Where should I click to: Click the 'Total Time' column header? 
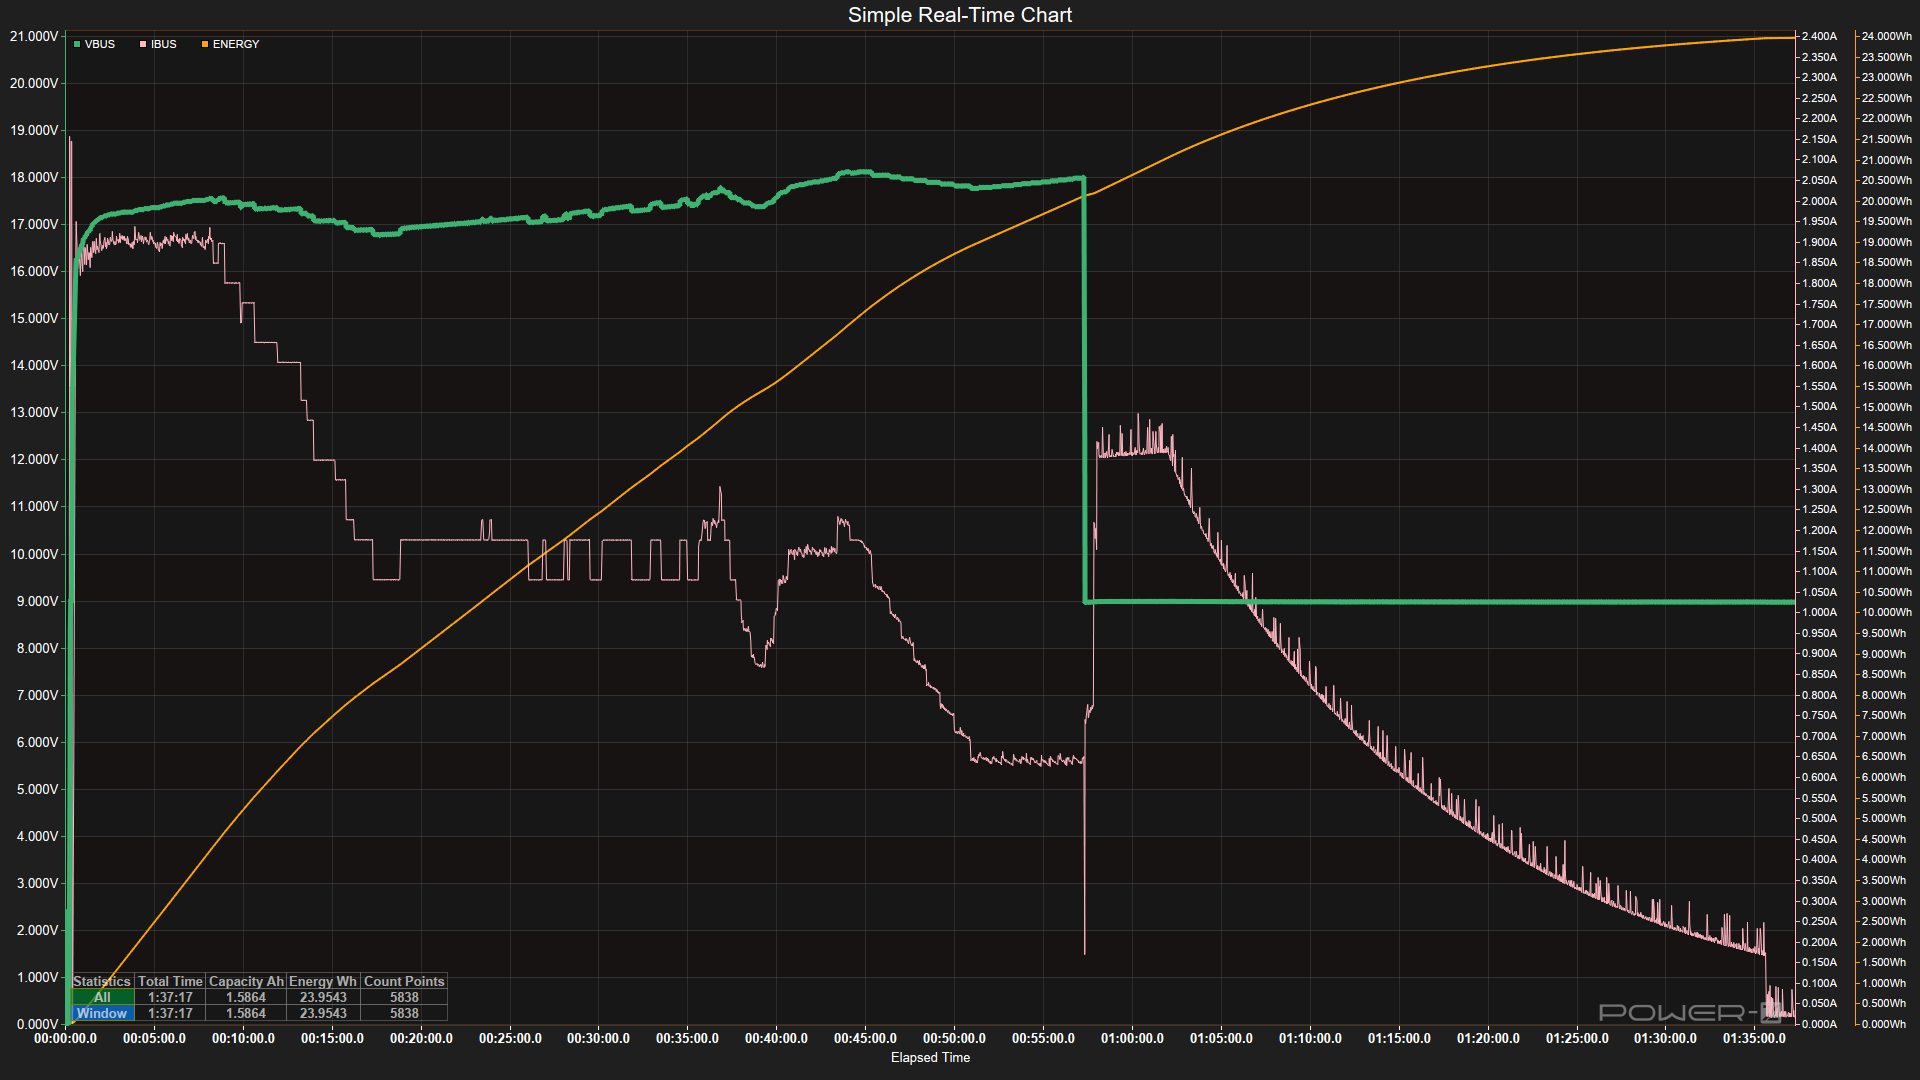(x=170, y=982)
